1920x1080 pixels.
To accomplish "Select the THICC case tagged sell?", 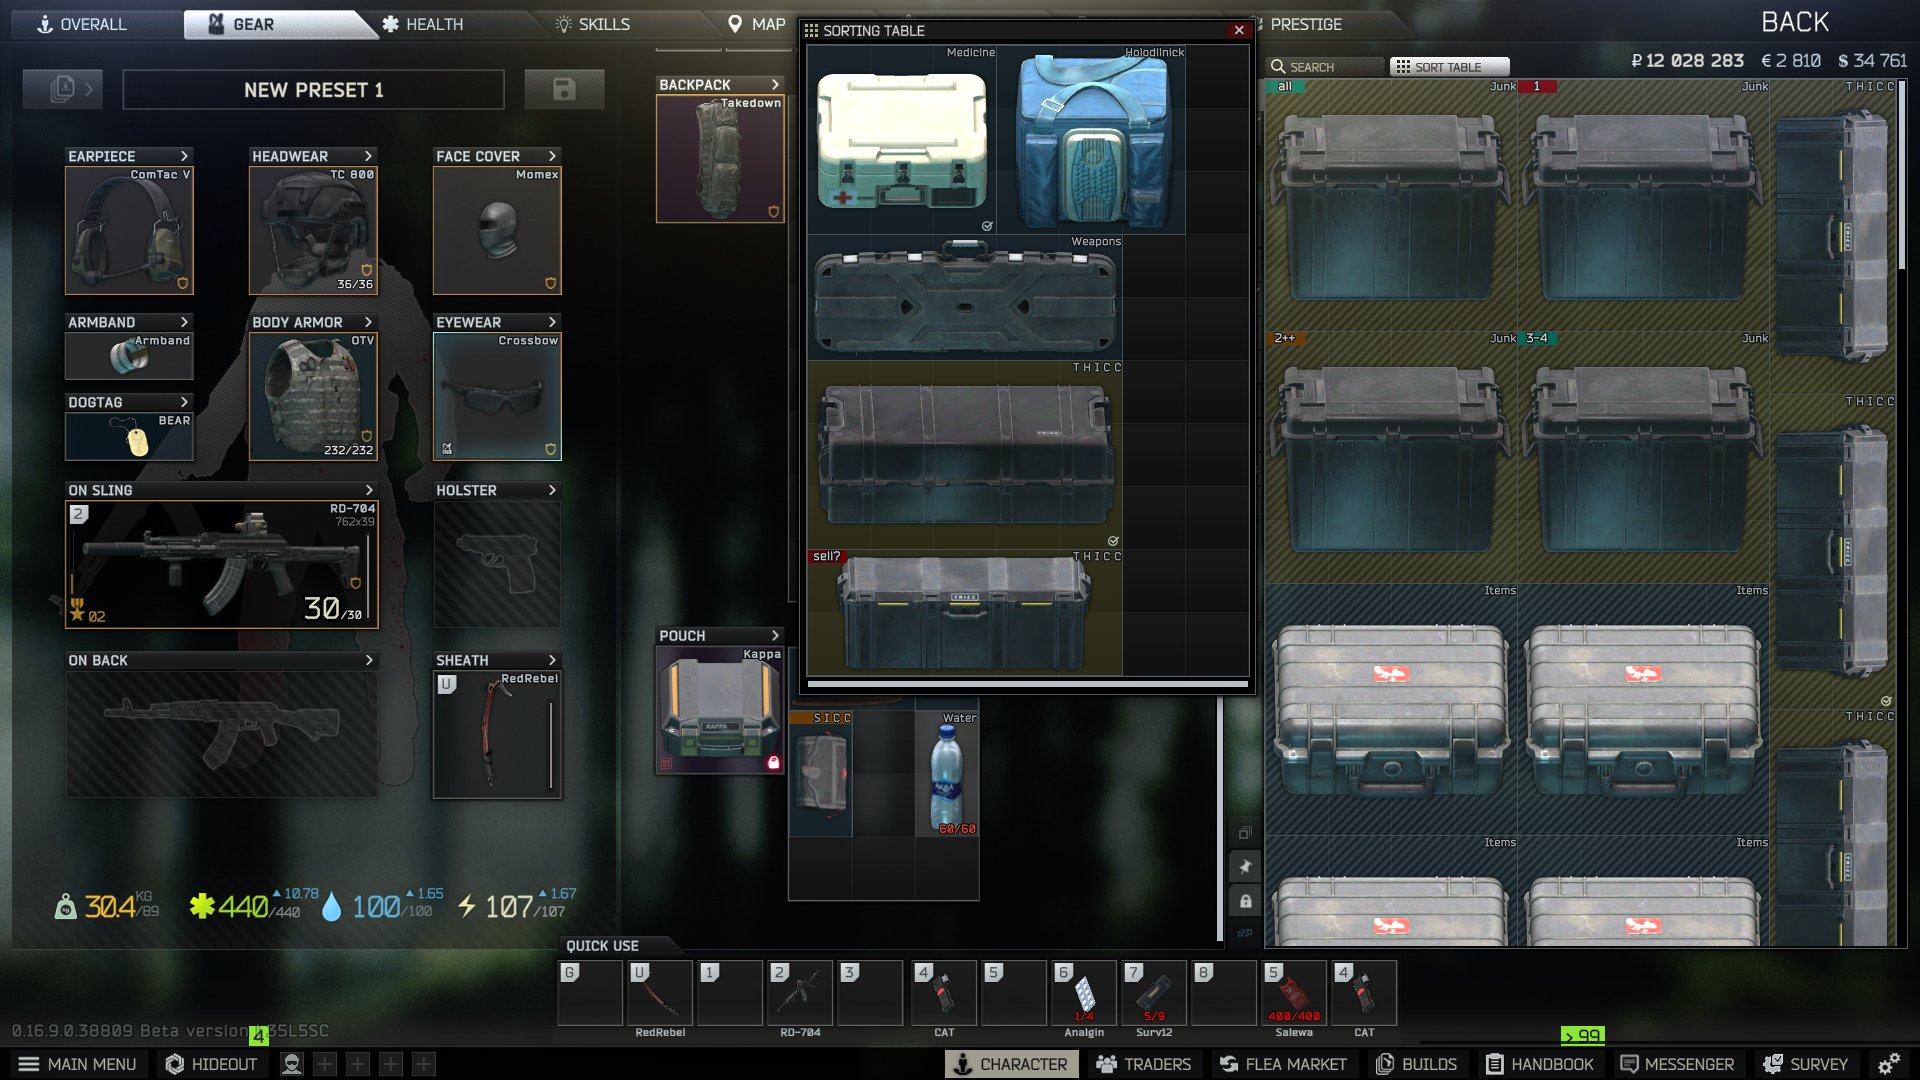I will click(x=965, y=612).
